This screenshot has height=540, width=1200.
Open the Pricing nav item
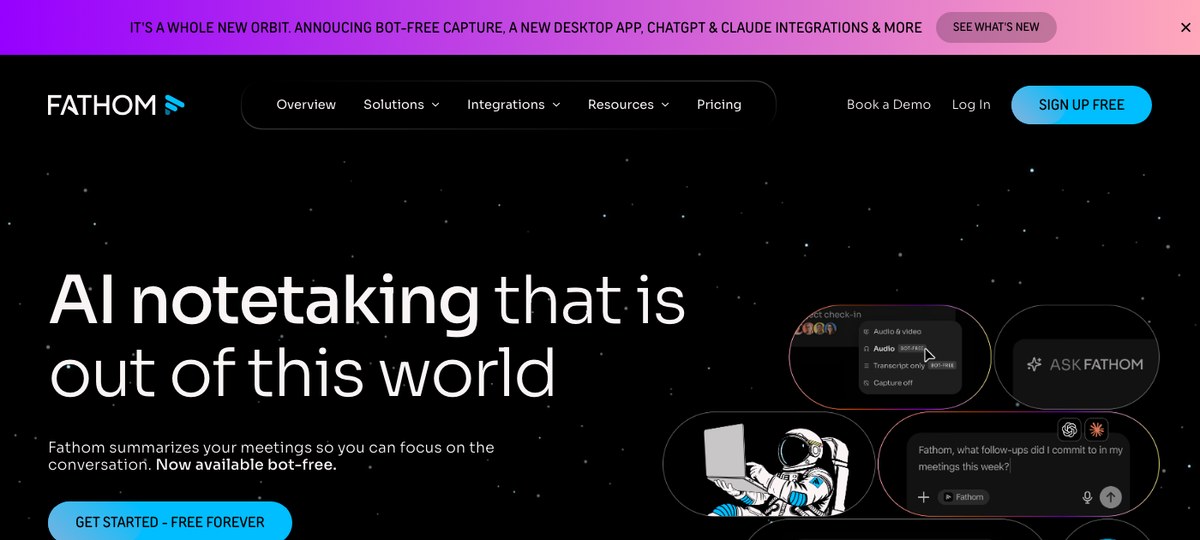tap(719, 105)
